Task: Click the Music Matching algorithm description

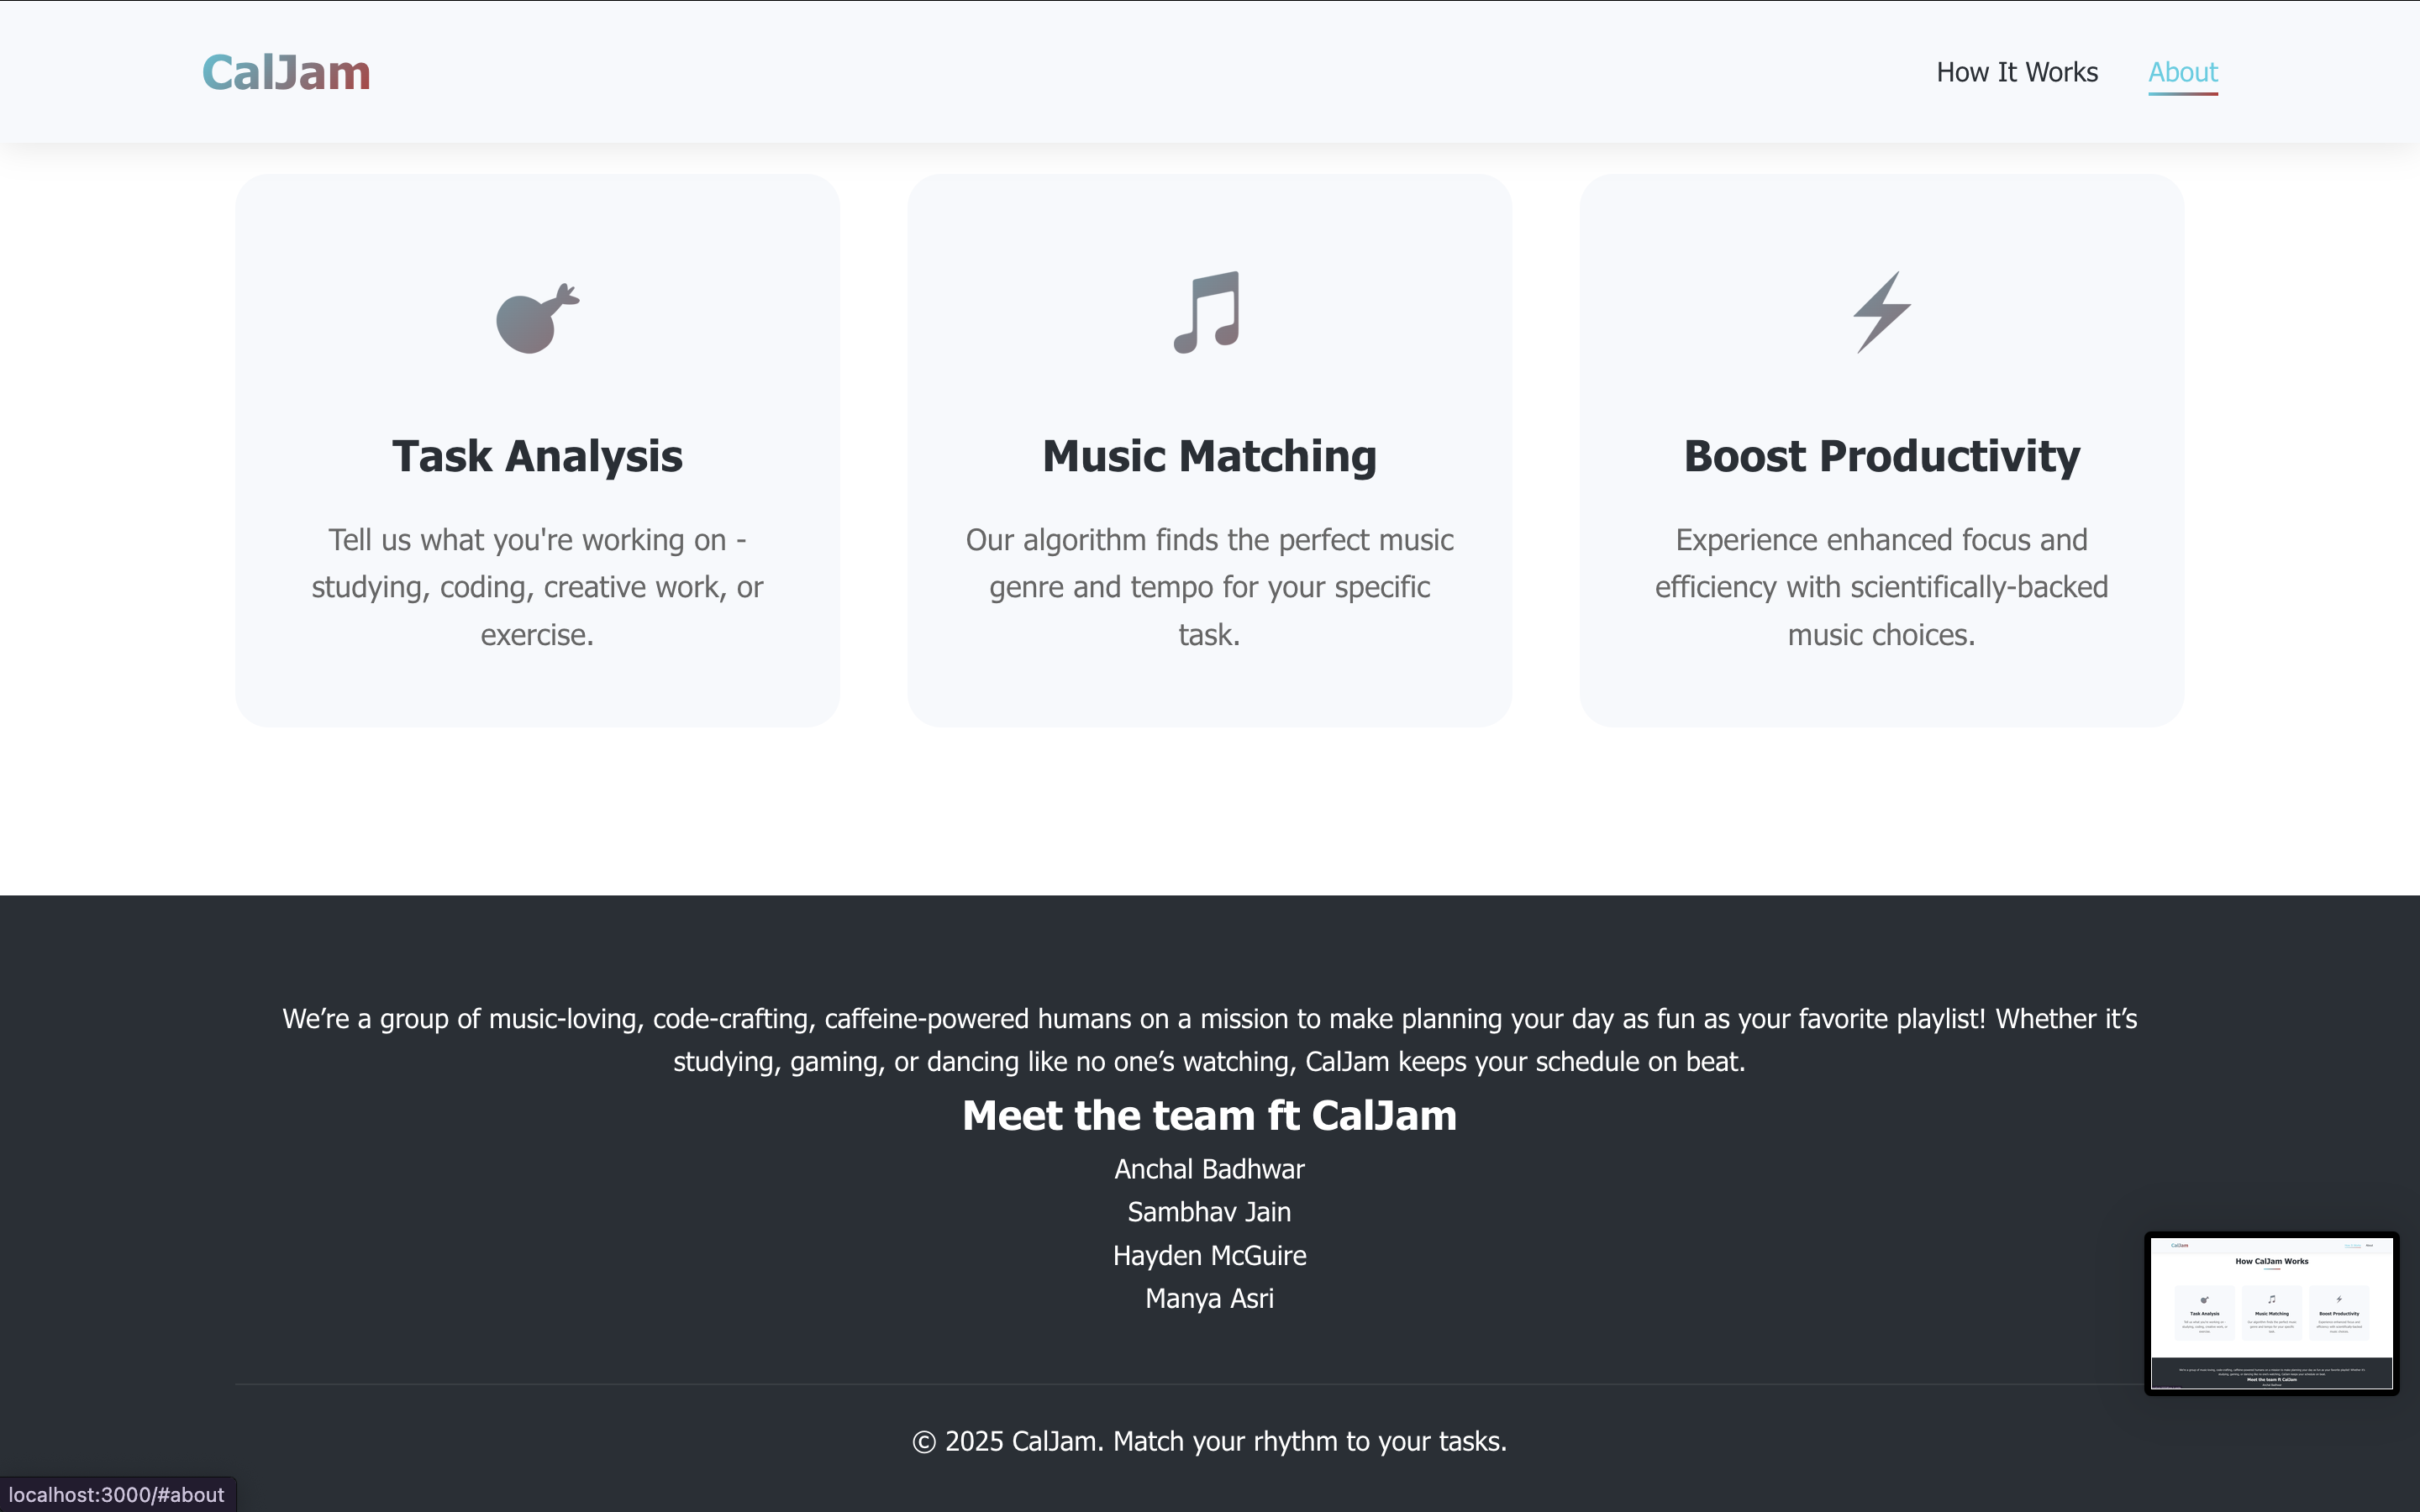Action: [x=1209, y=587]
